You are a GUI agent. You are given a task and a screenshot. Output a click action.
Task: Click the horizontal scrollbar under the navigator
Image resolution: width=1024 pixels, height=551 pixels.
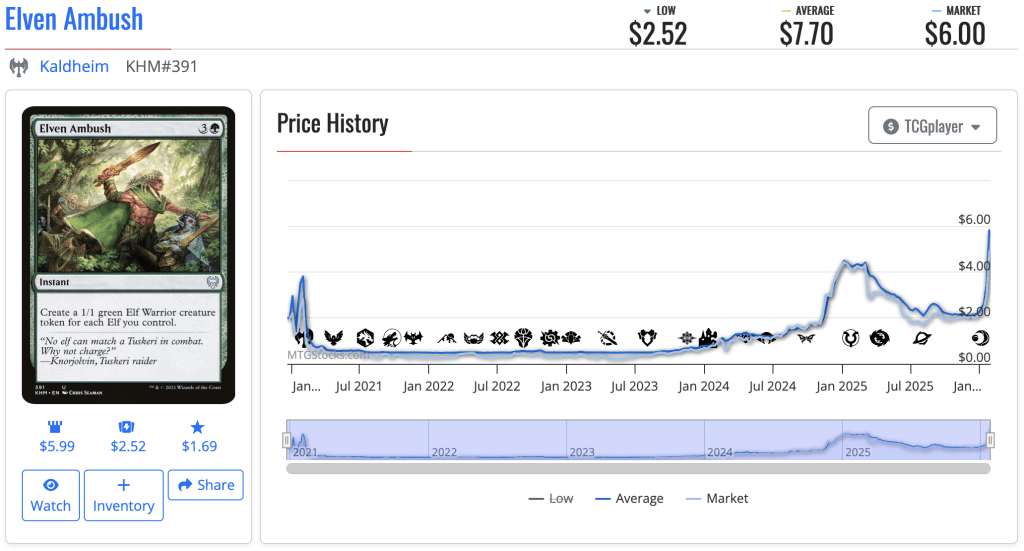(x=638, y=468)
